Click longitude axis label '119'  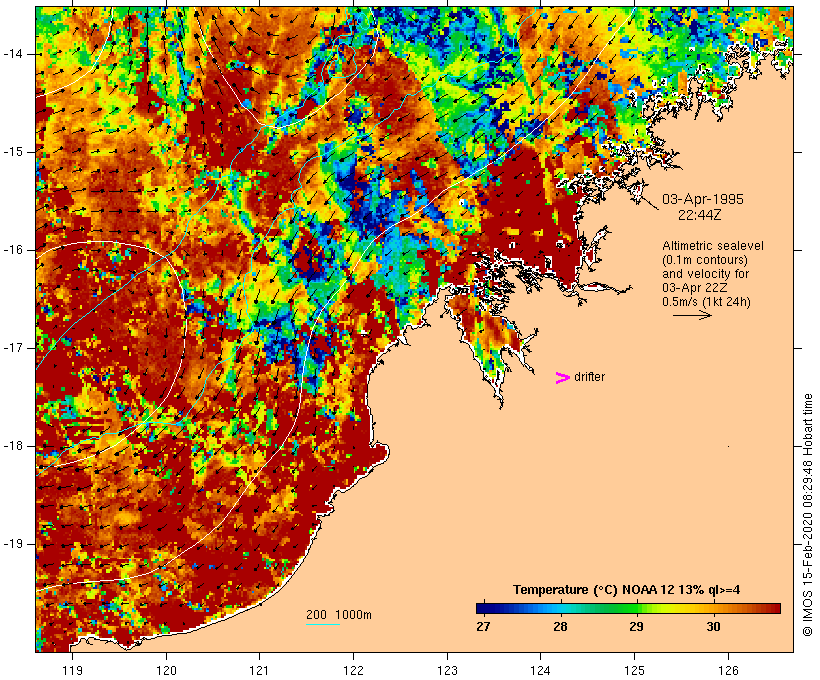[72, 670]
